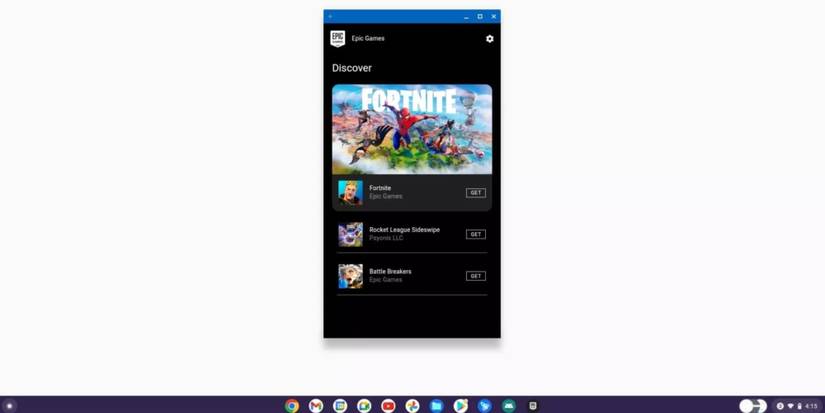Click the Rocket League Sideswipe icon
The width and height of the screenshot is (825, 413).
pyautogui.click(x=350, y=234)
